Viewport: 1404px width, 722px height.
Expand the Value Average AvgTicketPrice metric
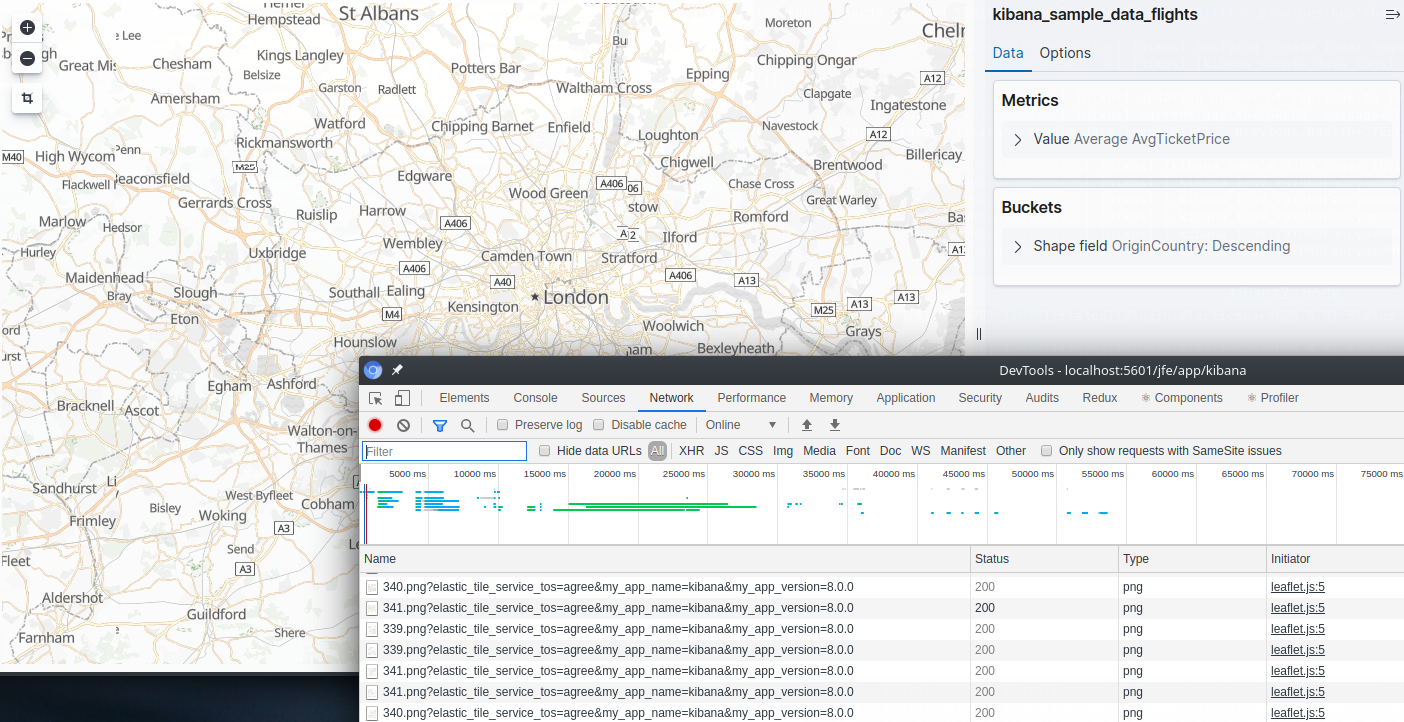tap(1197, 139)
